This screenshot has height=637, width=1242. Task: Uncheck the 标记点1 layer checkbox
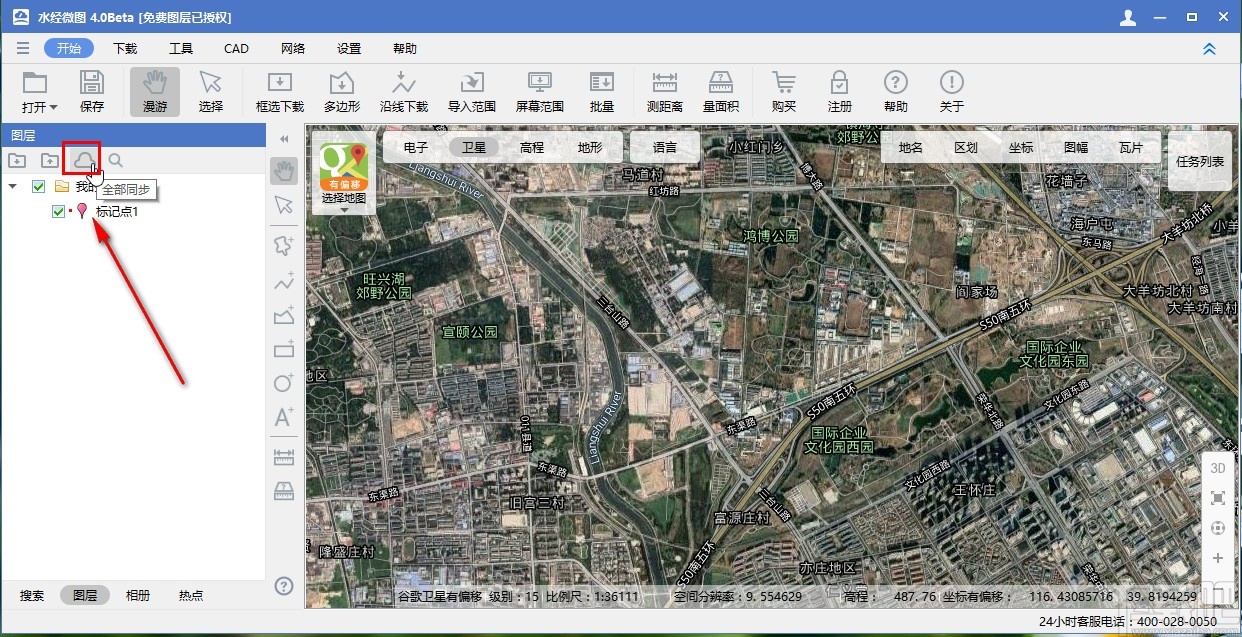58,212
